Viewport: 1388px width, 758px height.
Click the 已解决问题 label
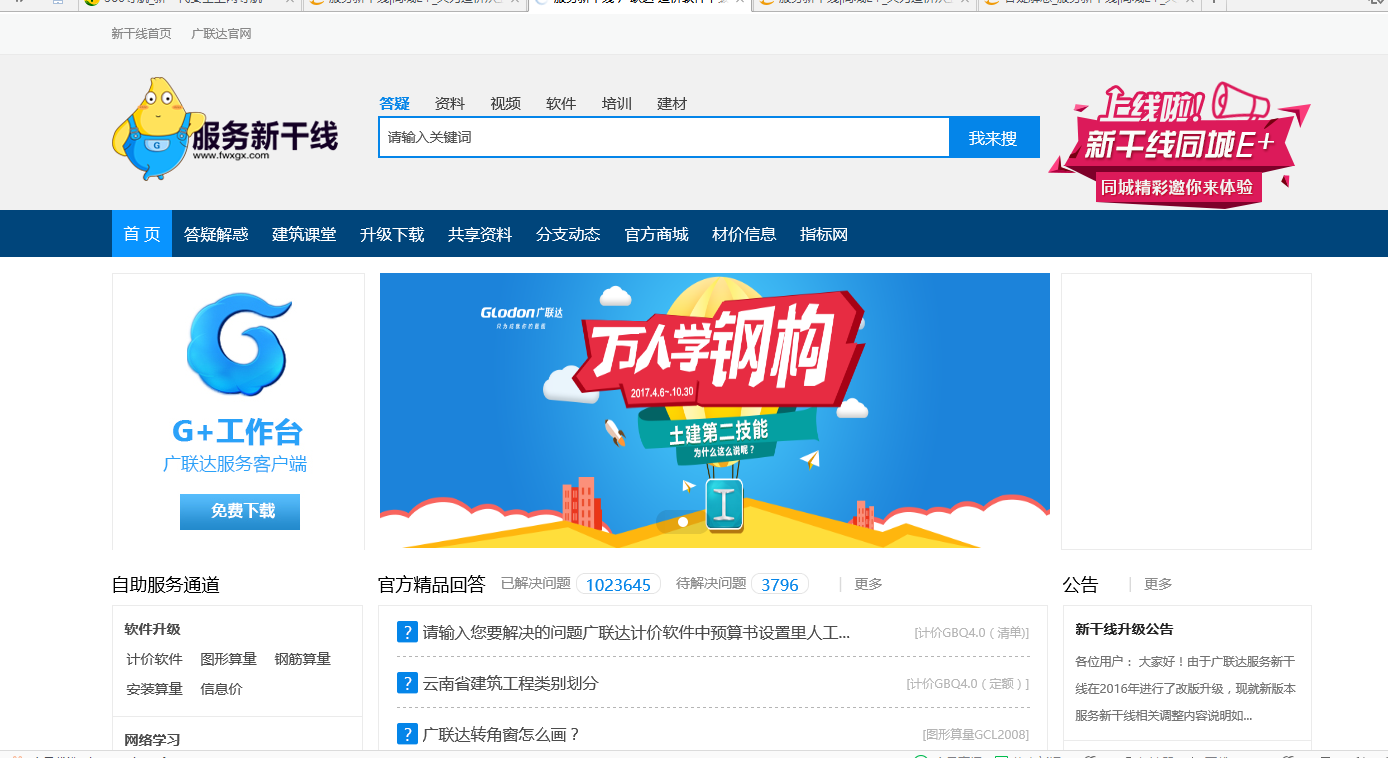tap(536, 583)
